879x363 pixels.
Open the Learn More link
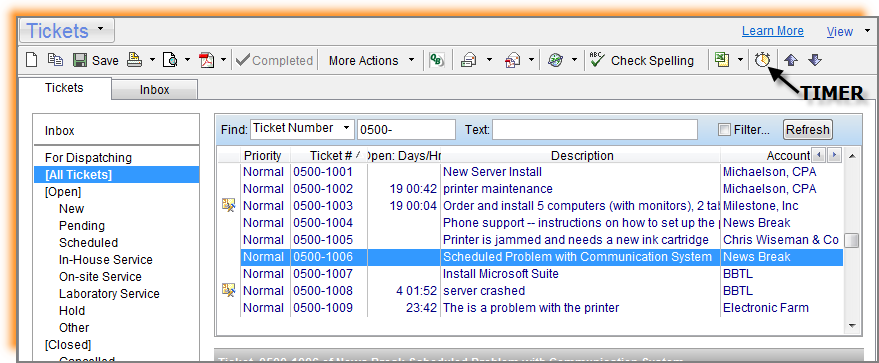(x=772, y=31)
